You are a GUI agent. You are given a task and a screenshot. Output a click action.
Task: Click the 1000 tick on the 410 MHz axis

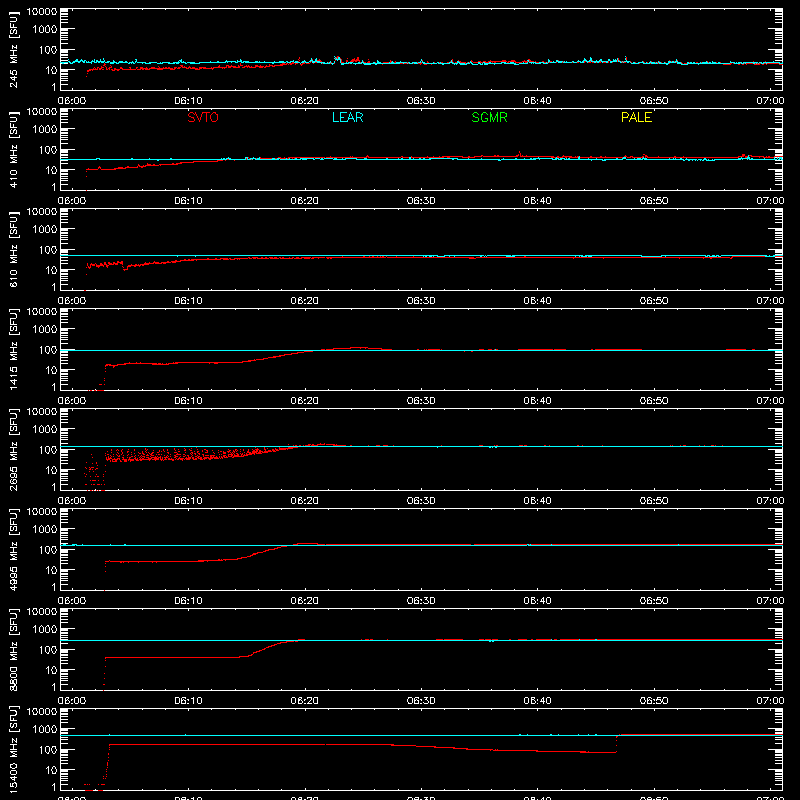[x=45, y=130]
